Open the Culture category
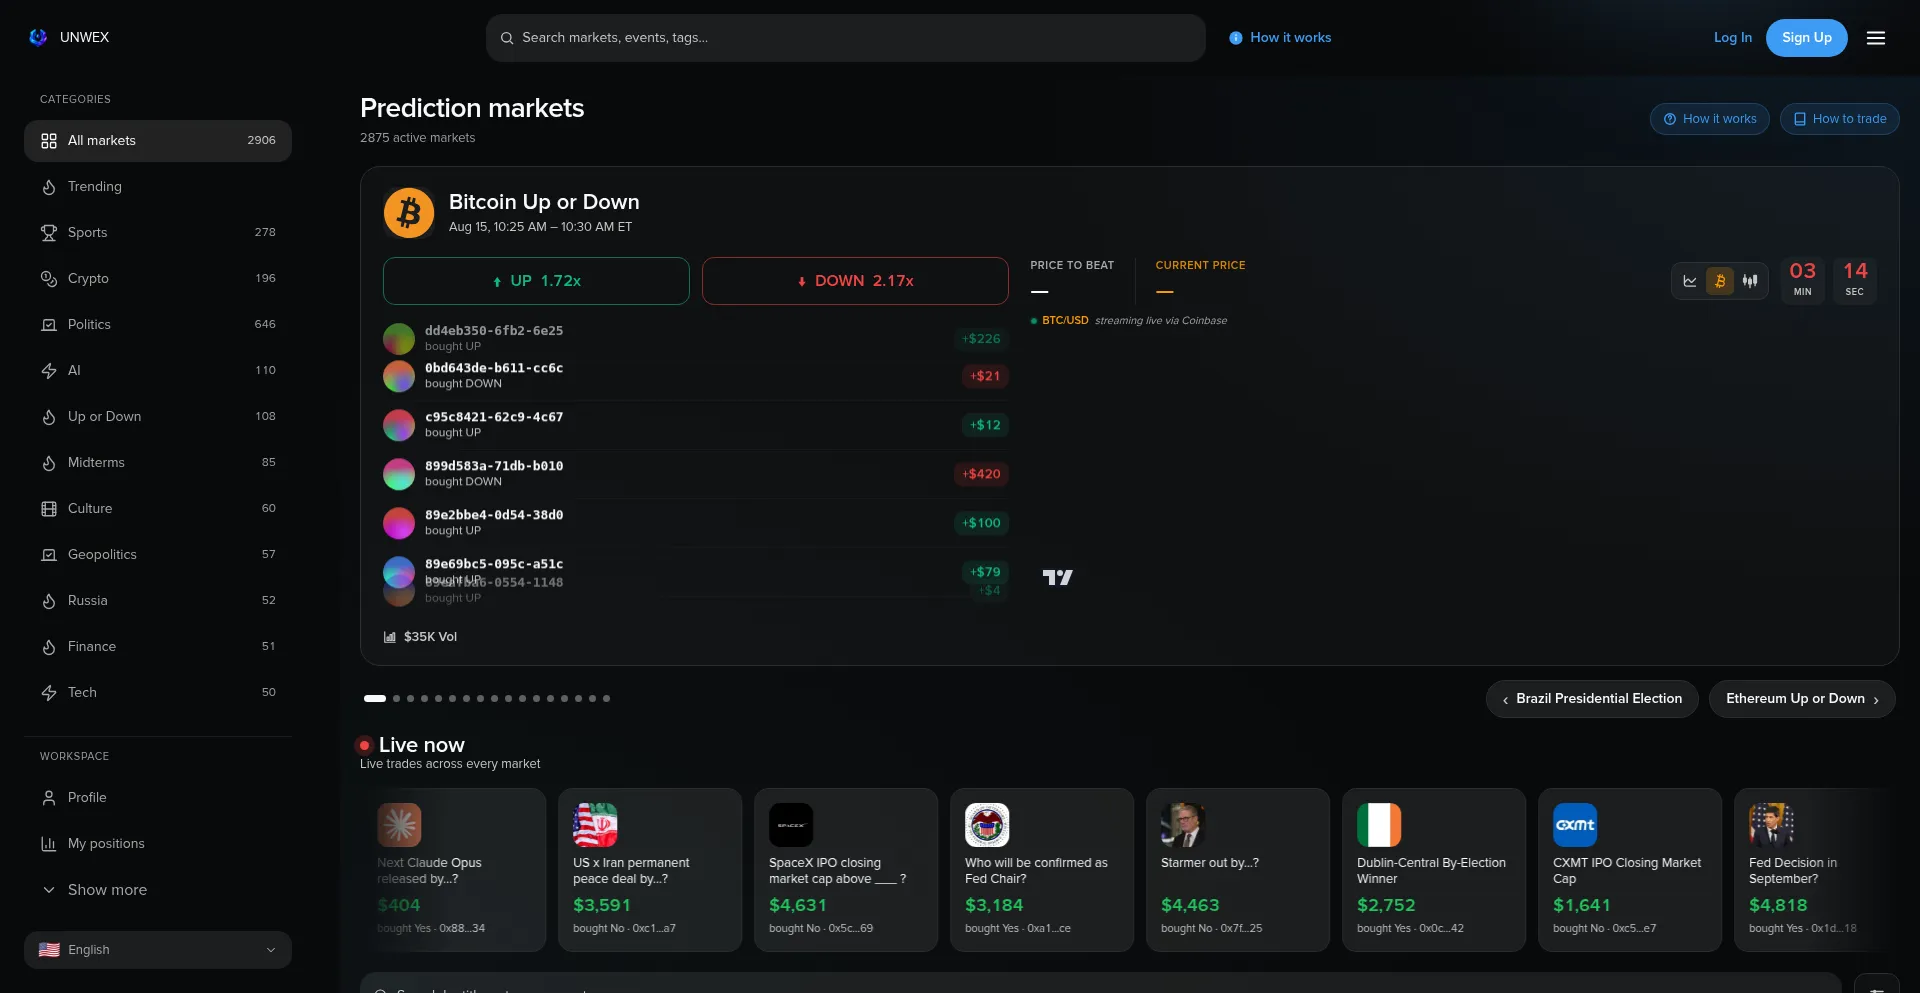 pos(158,509)
